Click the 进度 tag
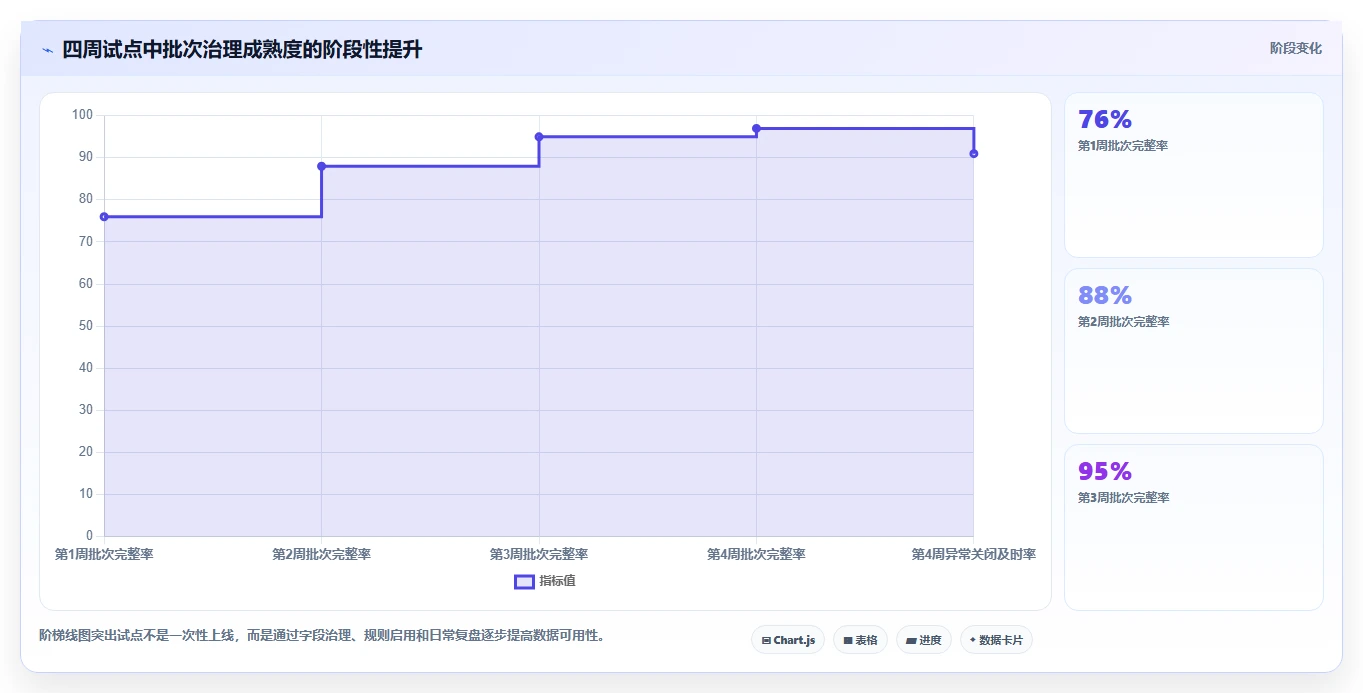 pos(924,640)
